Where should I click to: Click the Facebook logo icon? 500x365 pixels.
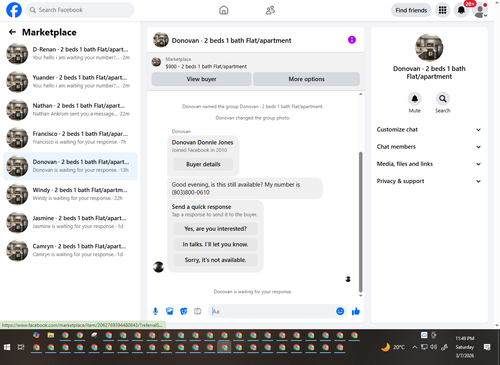coord(14,10)
